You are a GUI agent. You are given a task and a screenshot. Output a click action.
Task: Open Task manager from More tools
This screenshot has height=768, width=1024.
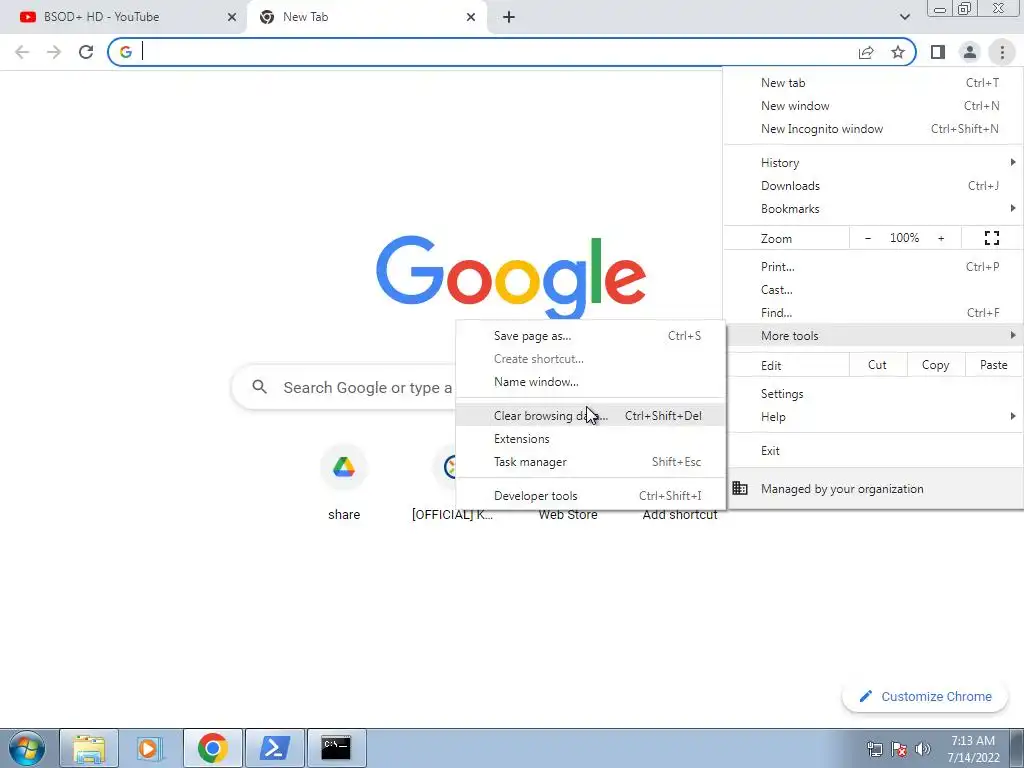[x=590, y=462]
